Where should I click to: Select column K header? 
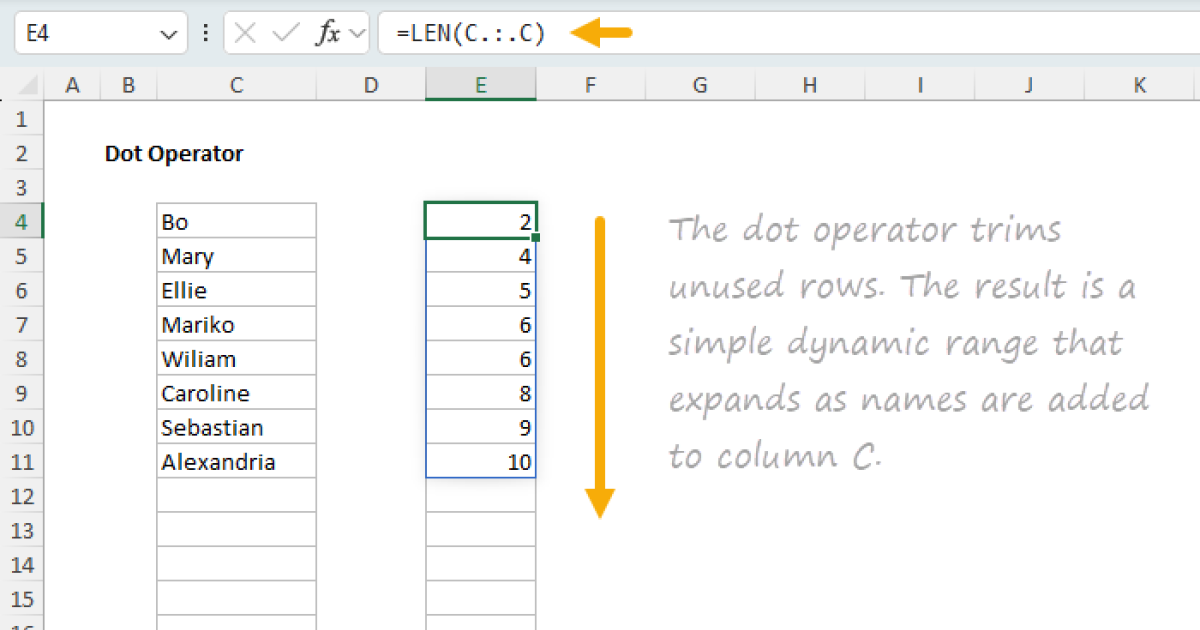coord(1139,86)
